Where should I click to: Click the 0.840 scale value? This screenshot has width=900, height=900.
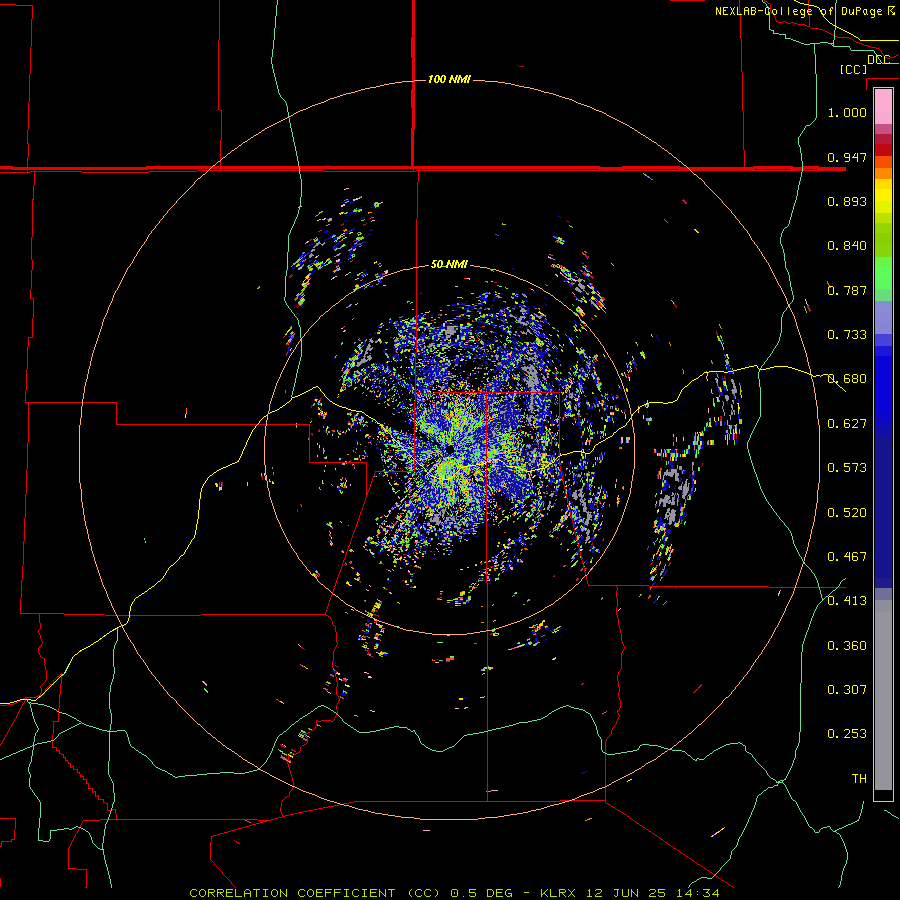(x=847, y=246)
